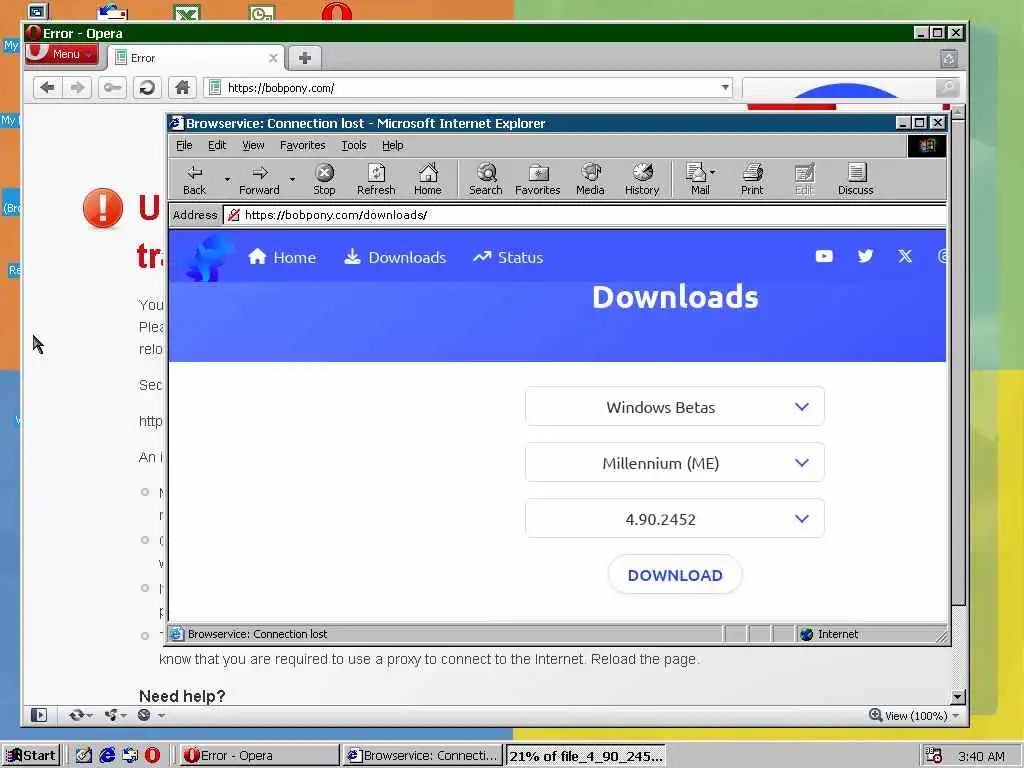Click the DOWNLOAD button
1024x768 pixels.
[675, 575]
